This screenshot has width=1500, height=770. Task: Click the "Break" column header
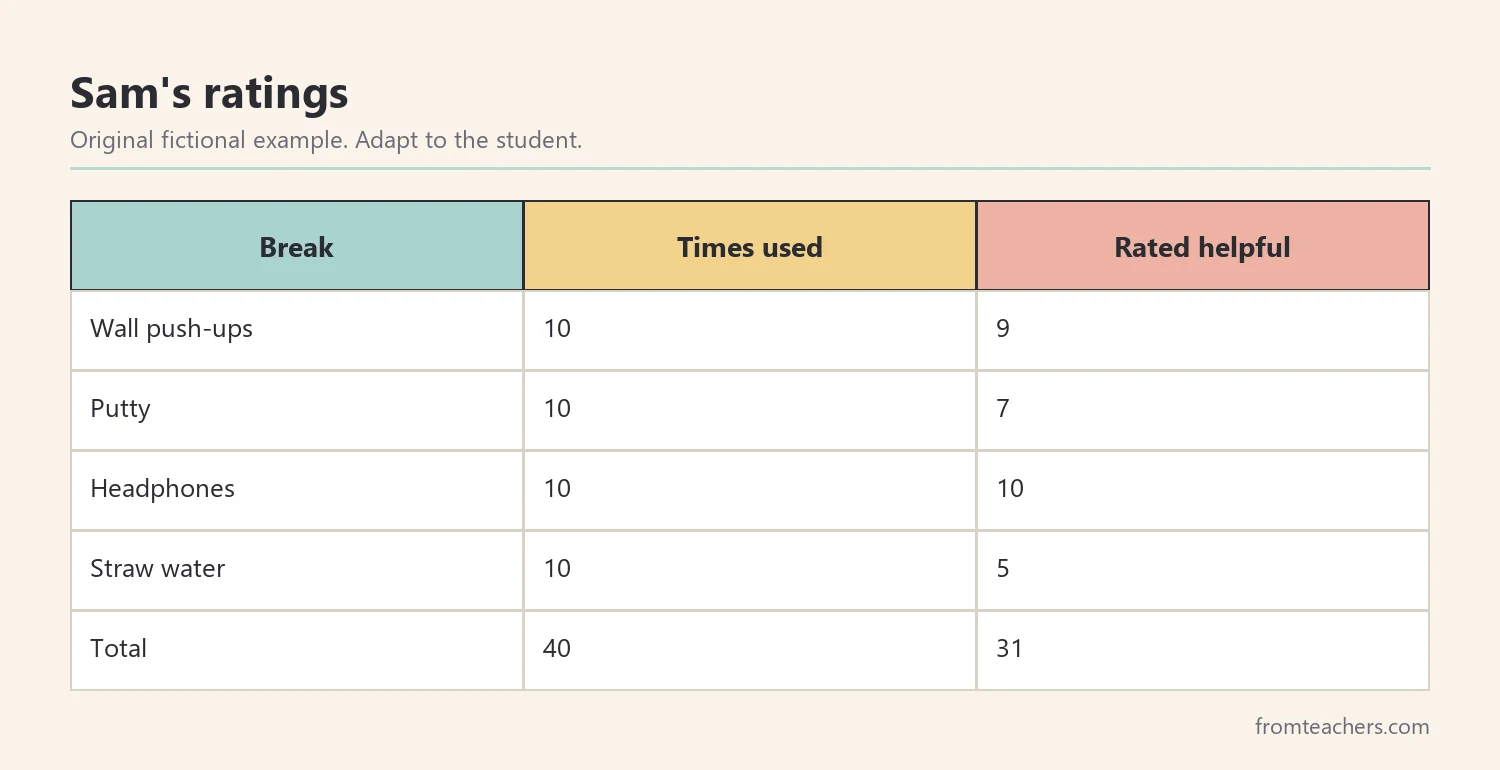tap(297, 246)
